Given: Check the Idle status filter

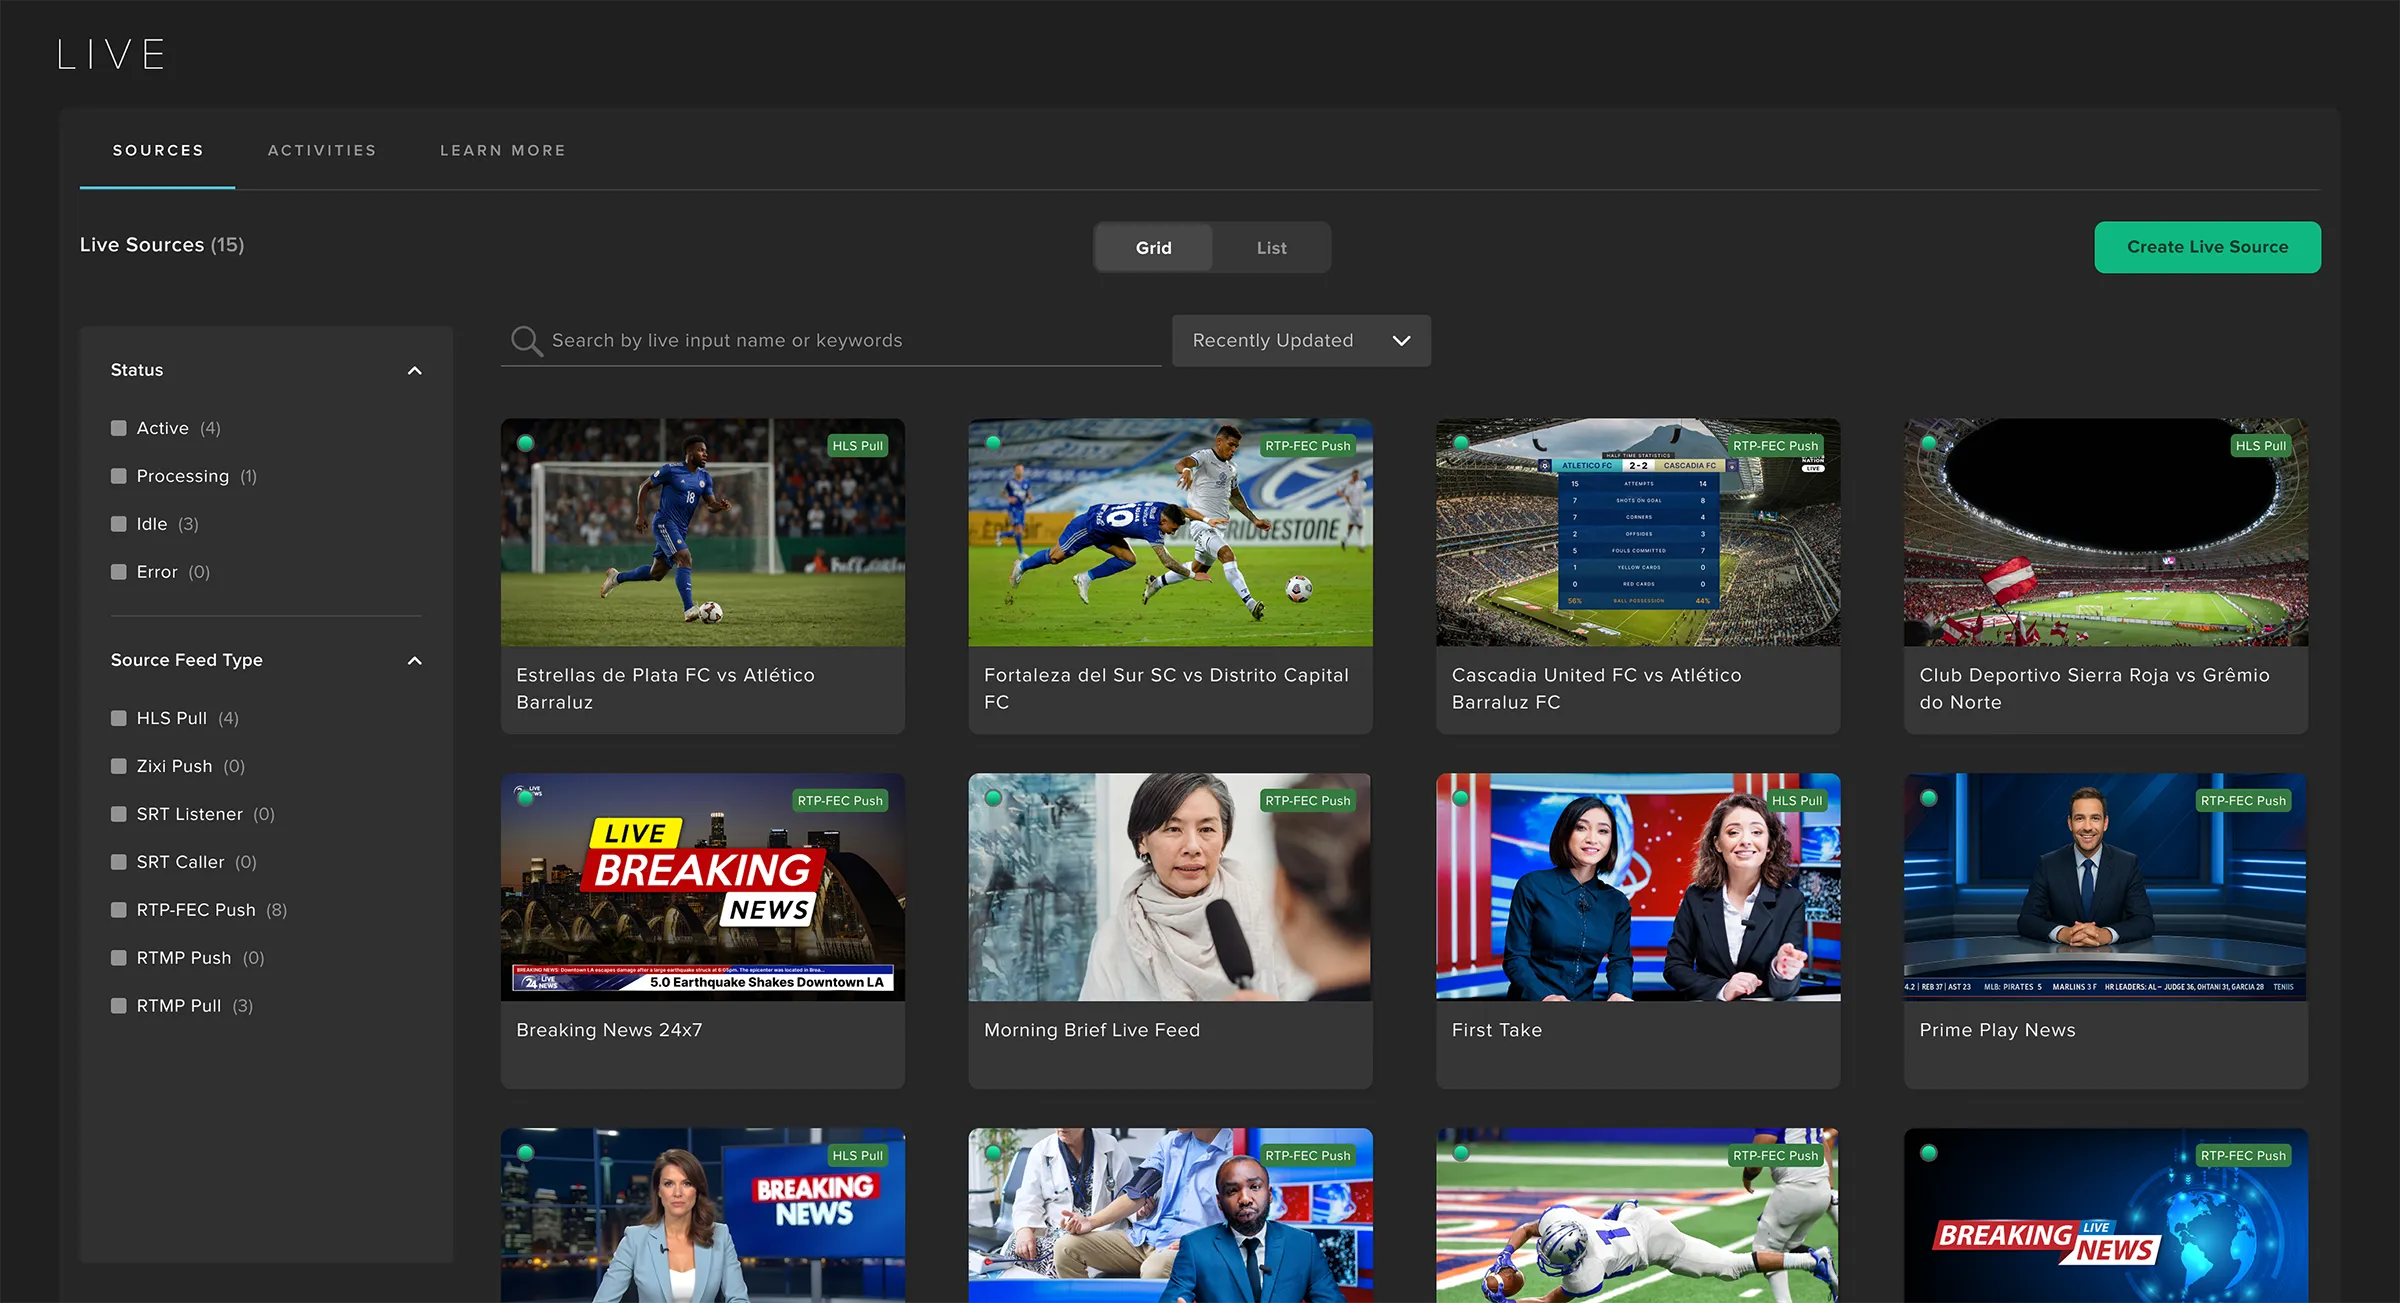Looking at the screenshot, I should point(119,524).
